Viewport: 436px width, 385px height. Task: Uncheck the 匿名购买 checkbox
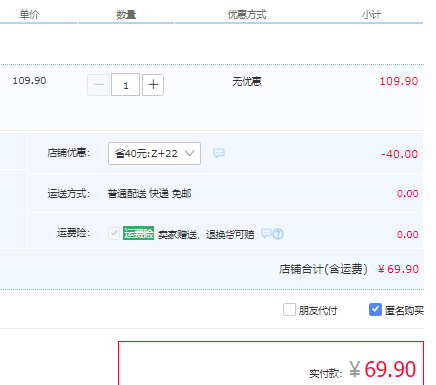point(375,310)
